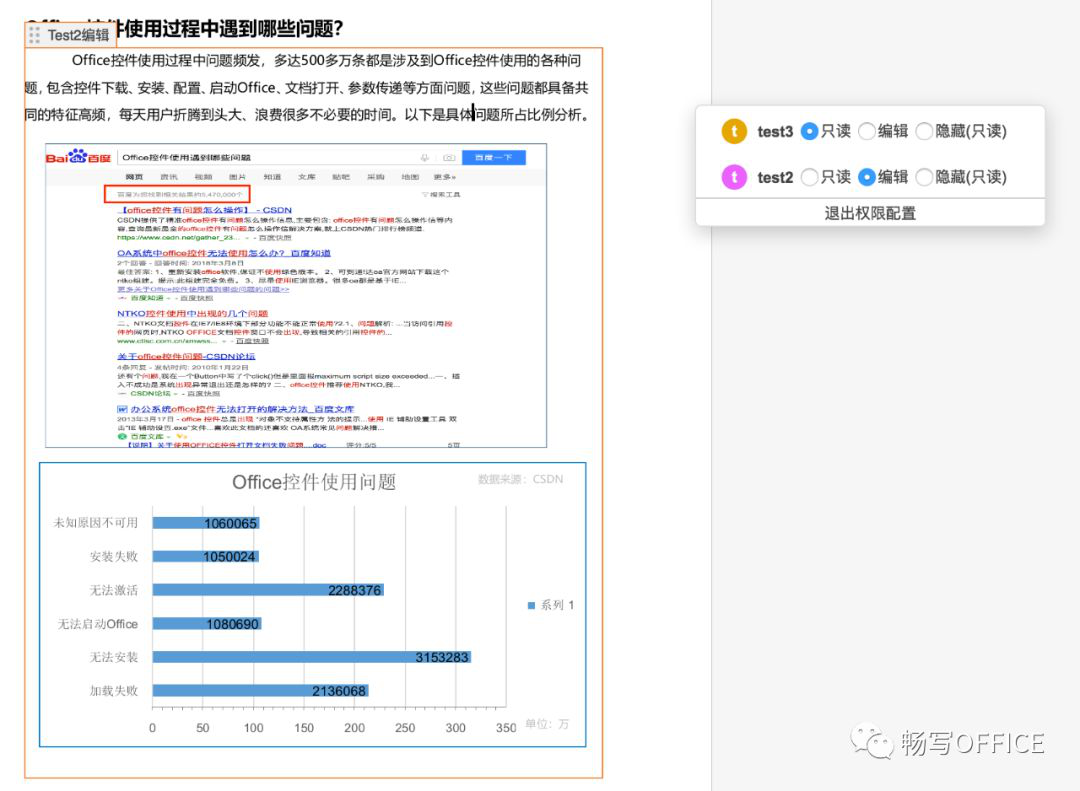Screen dimensions: 1080x791
Task: Select 隐藏(只读) for test2
Action: (x=924, y=177)
